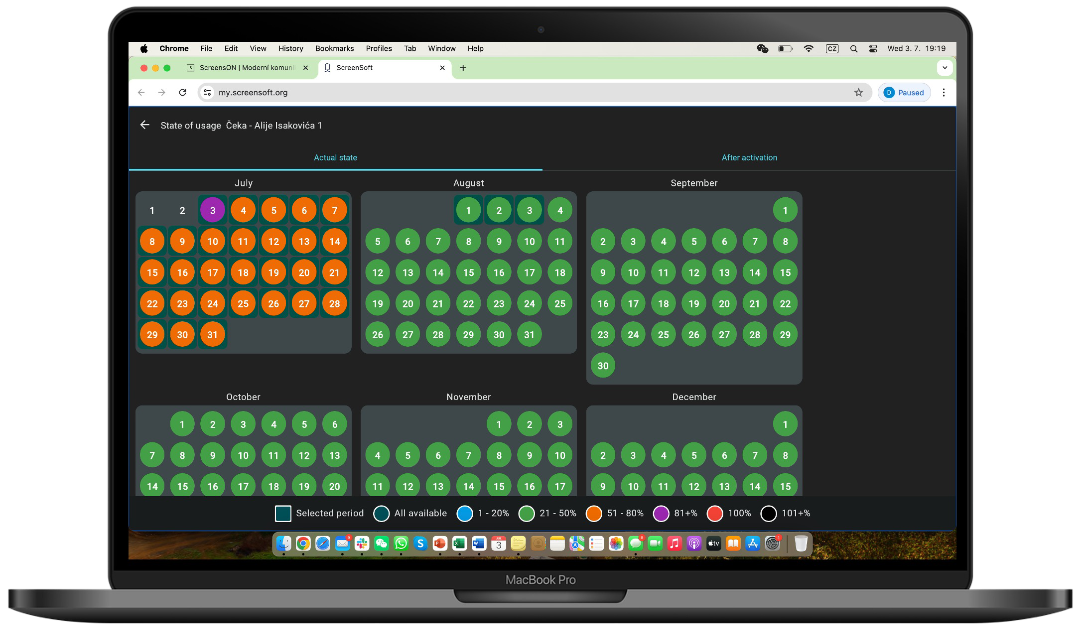The image size is (1080, 637).
Task: Click the back arrow beside State of usage
Action: click(145, 125)
